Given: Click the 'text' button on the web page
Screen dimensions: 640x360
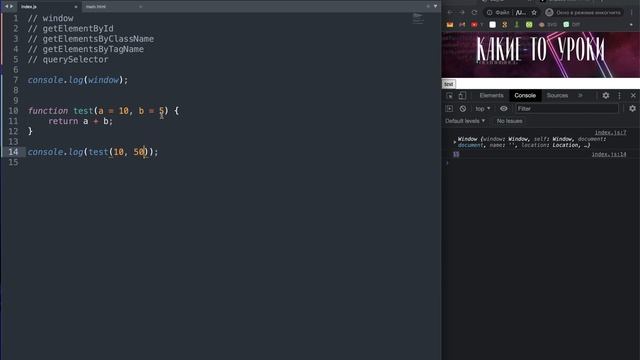Looking at the screenshot, I should [x=449, y=84].
